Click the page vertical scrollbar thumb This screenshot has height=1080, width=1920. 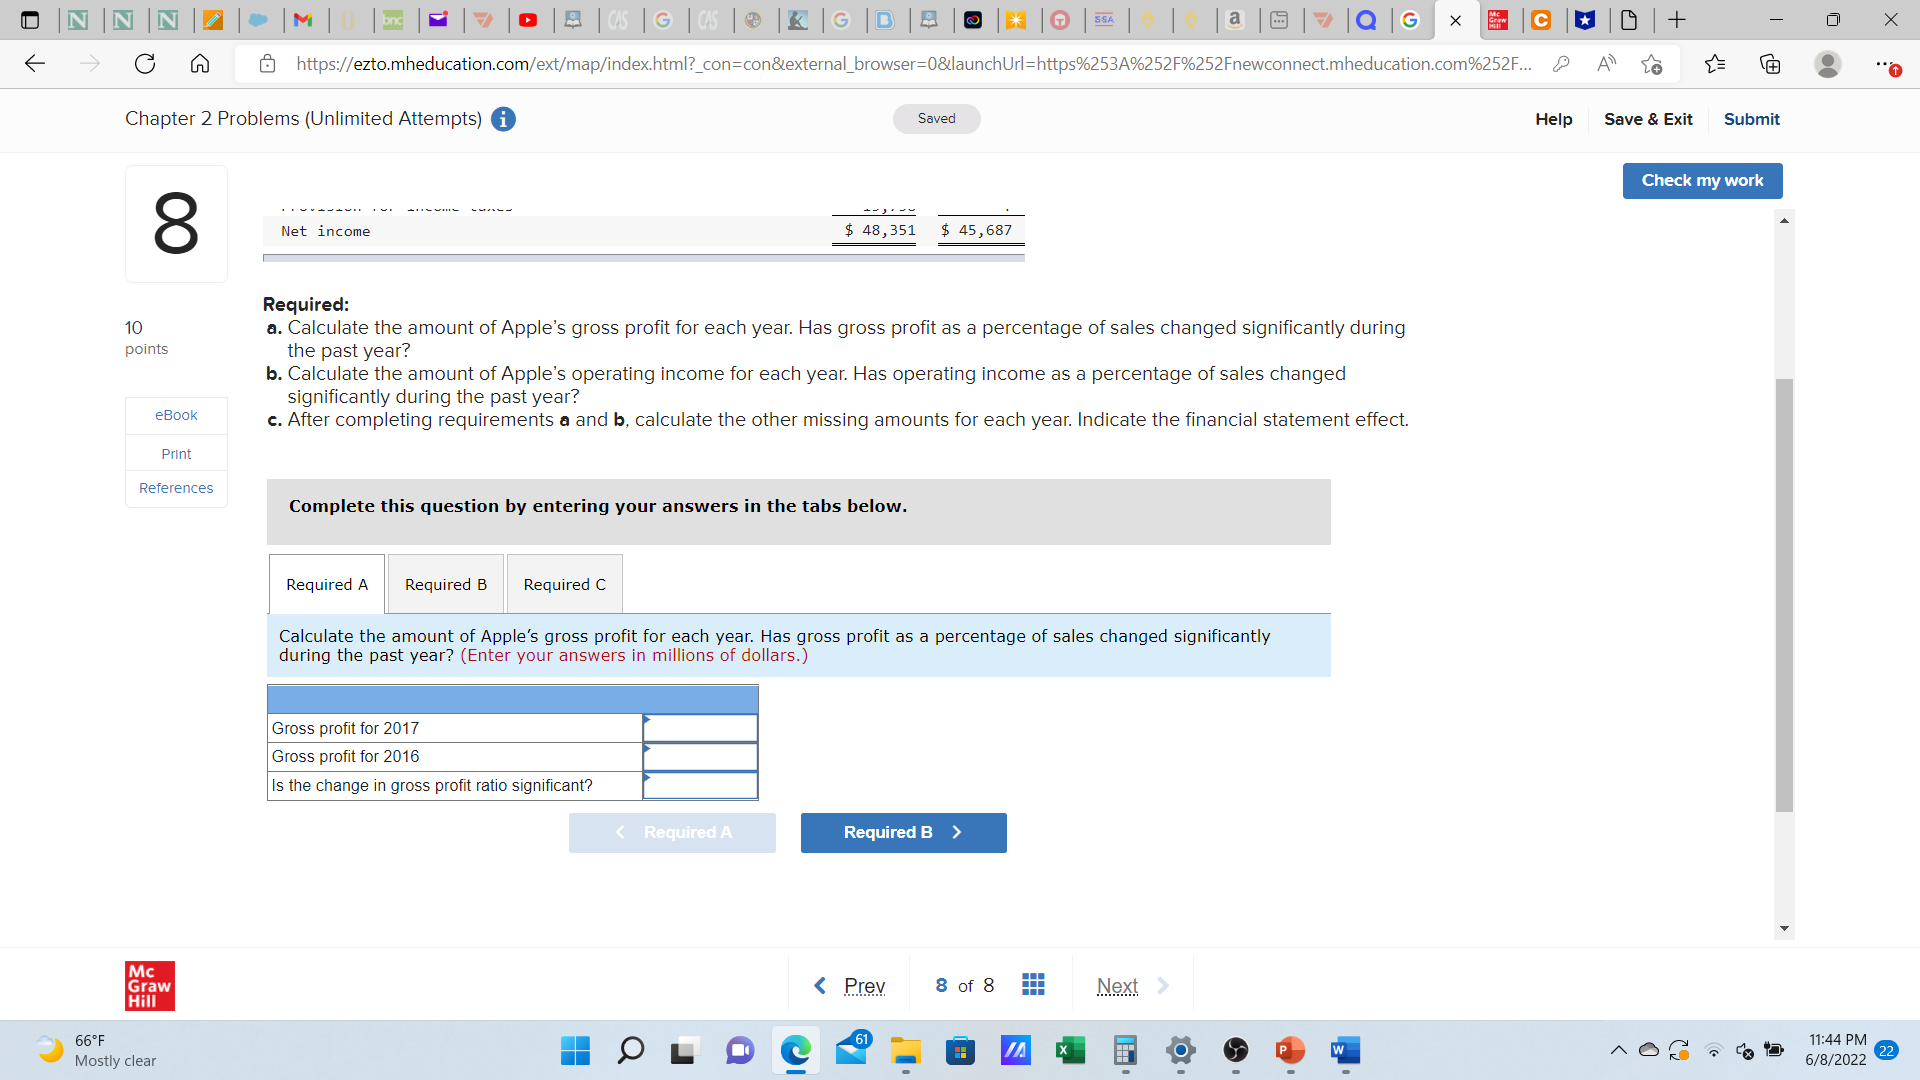tap(1784, 596)
